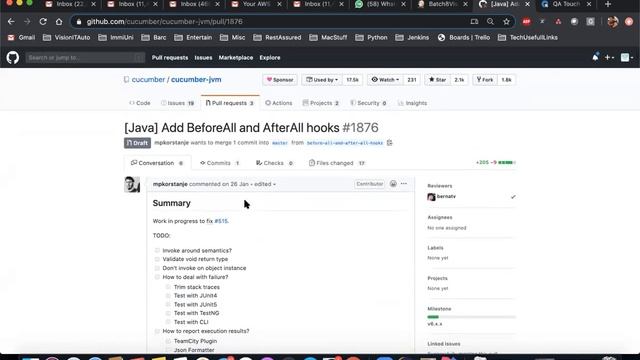Expand the 'edited' history dropdown
The image size is (640, 360).
(265, 184)
